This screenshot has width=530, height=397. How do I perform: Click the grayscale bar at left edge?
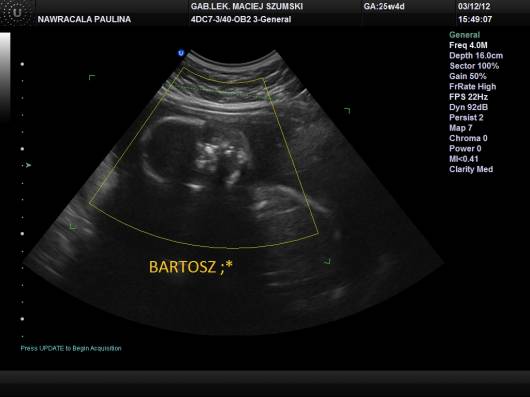point(5,76)
